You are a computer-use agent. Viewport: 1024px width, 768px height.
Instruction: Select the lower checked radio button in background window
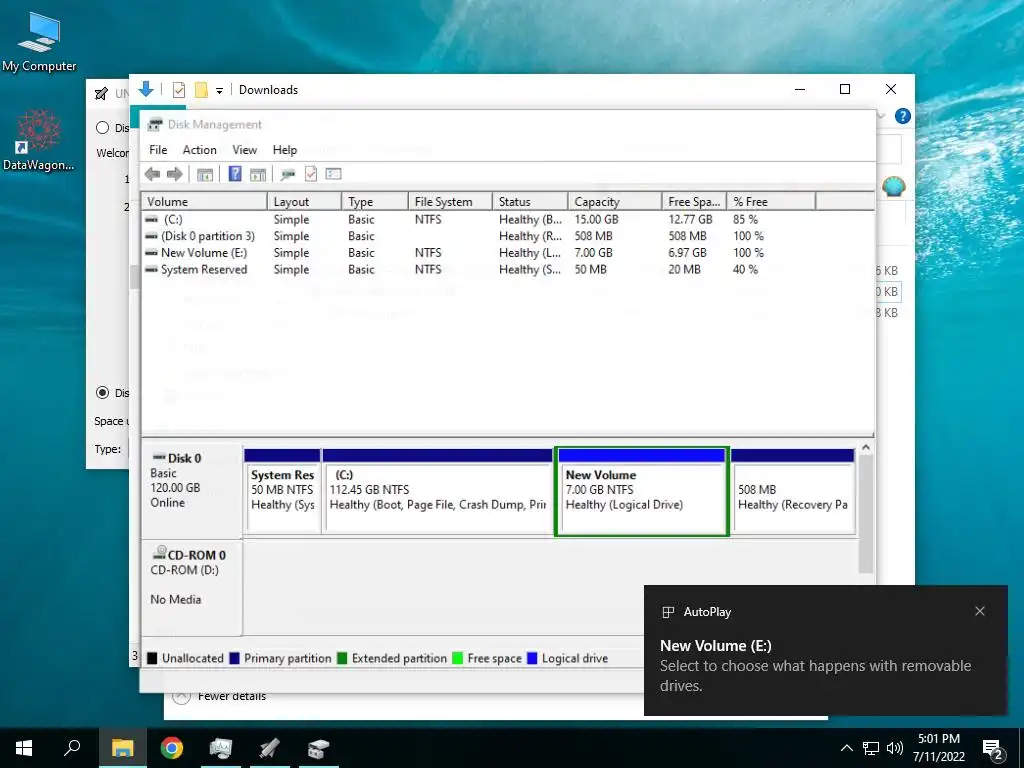103,392
